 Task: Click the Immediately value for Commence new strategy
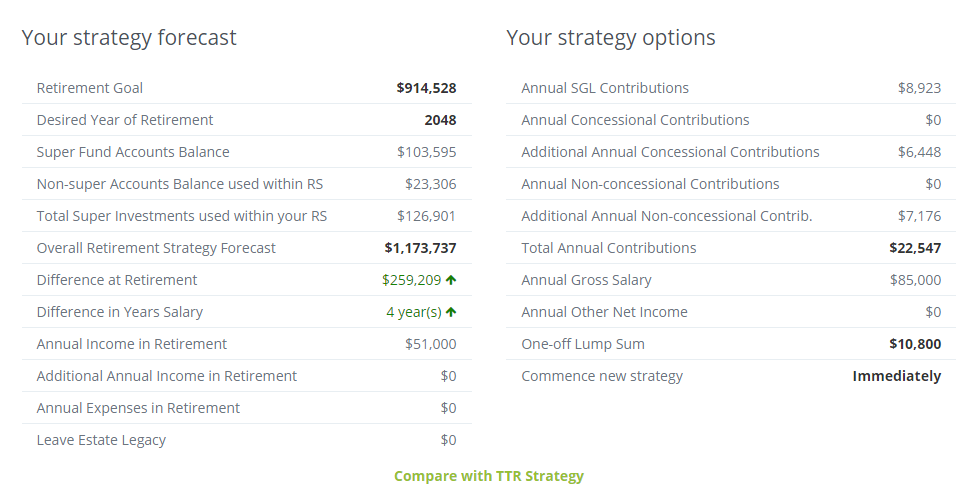tap(896, 376)
